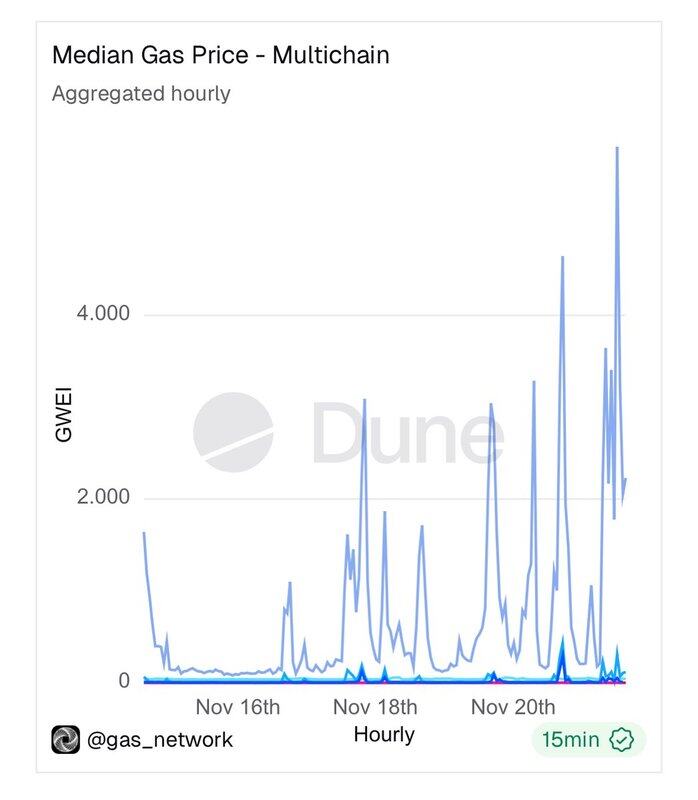Screen dimensions: 698x800
Task: Click the 15min refresh status badge
Action: [x=588, y=740]
